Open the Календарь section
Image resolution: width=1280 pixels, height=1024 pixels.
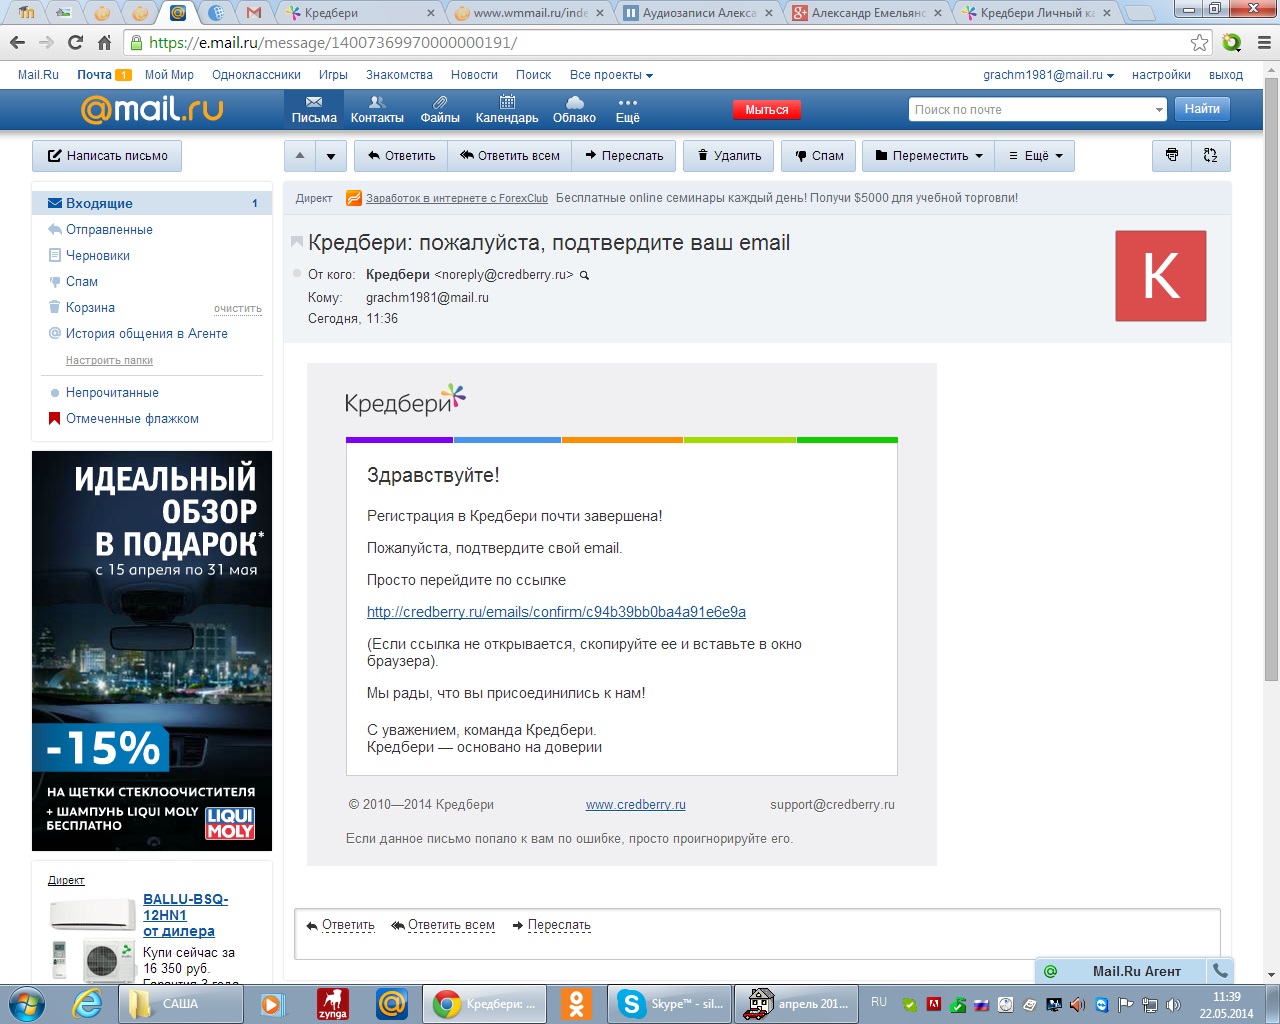click(507, 110)
